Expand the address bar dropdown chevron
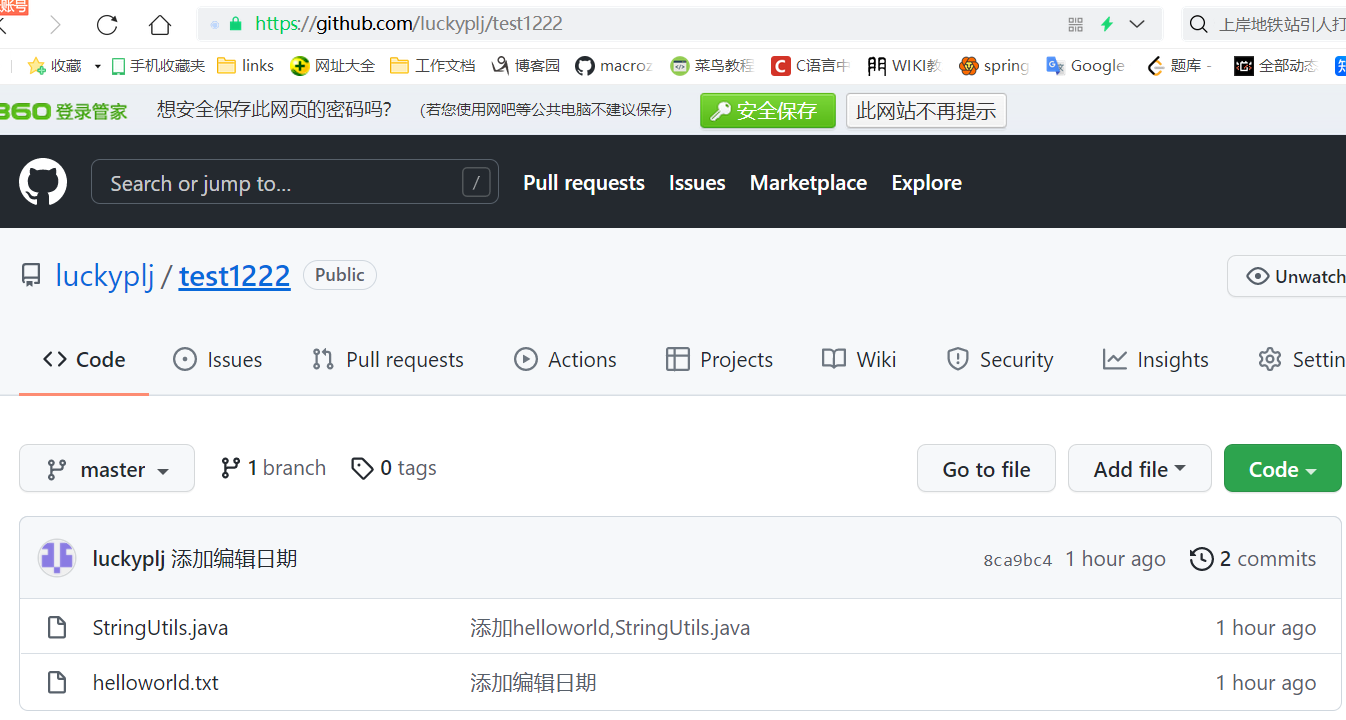 pos(1137,24)
